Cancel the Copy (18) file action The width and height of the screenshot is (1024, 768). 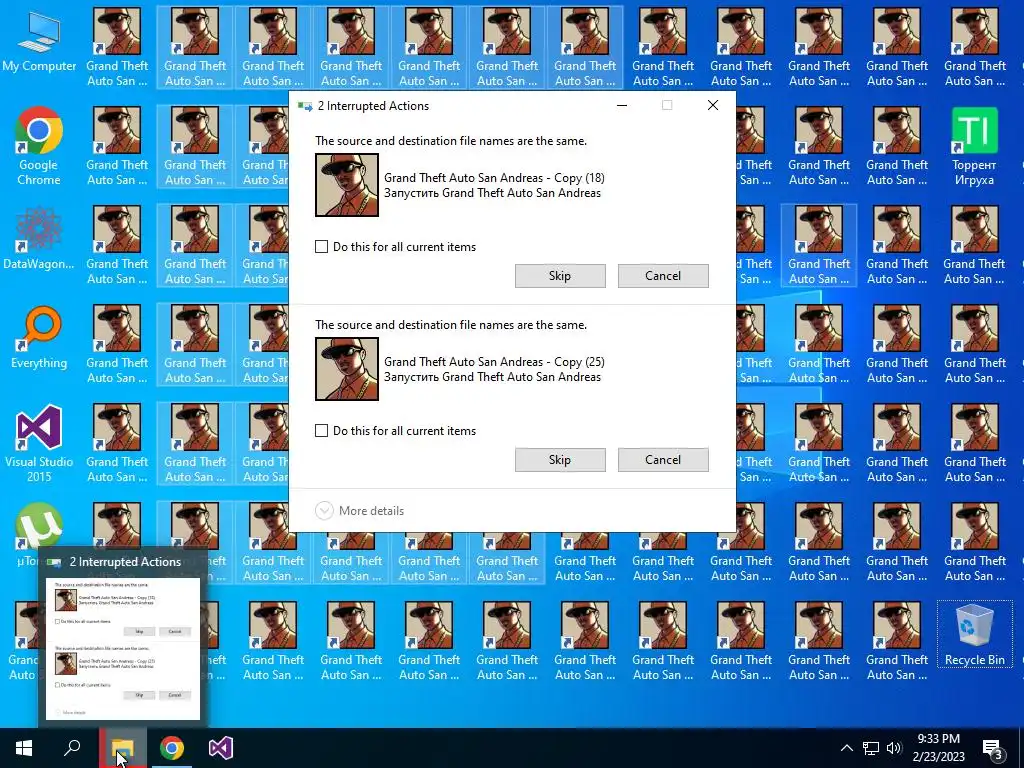(663, 276)
